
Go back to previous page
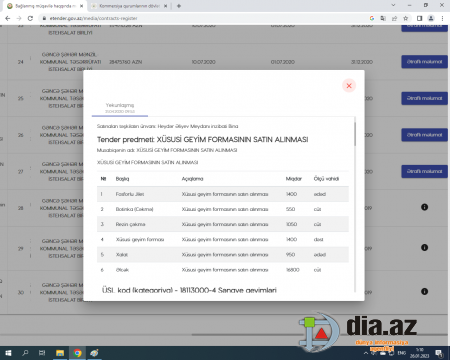click(x=8, y=18)
